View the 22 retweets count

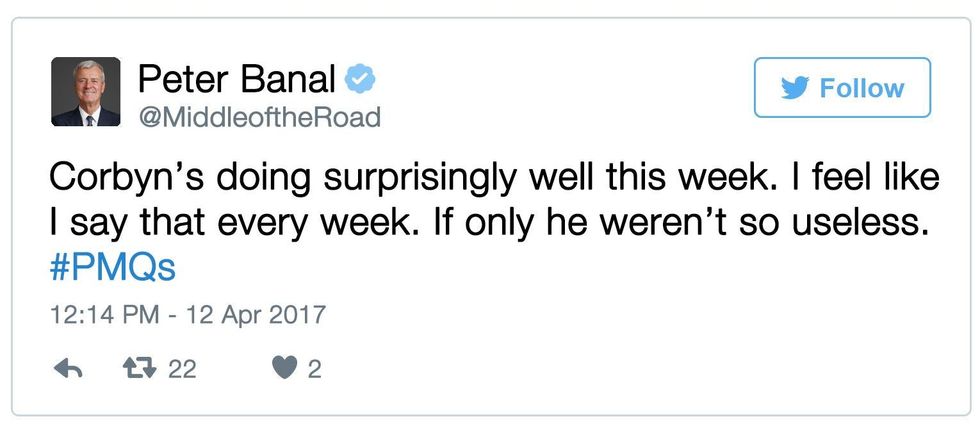(182, 369)
